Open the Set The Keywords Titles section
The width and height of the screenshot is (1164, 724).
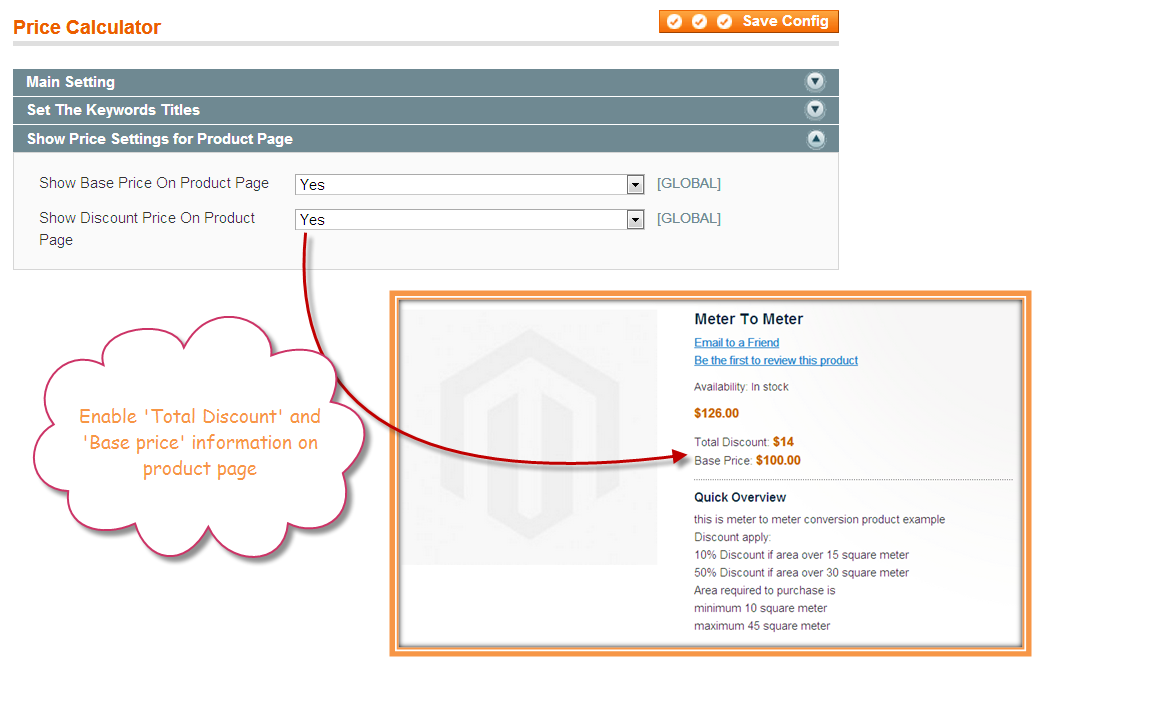tap(113, 110)
